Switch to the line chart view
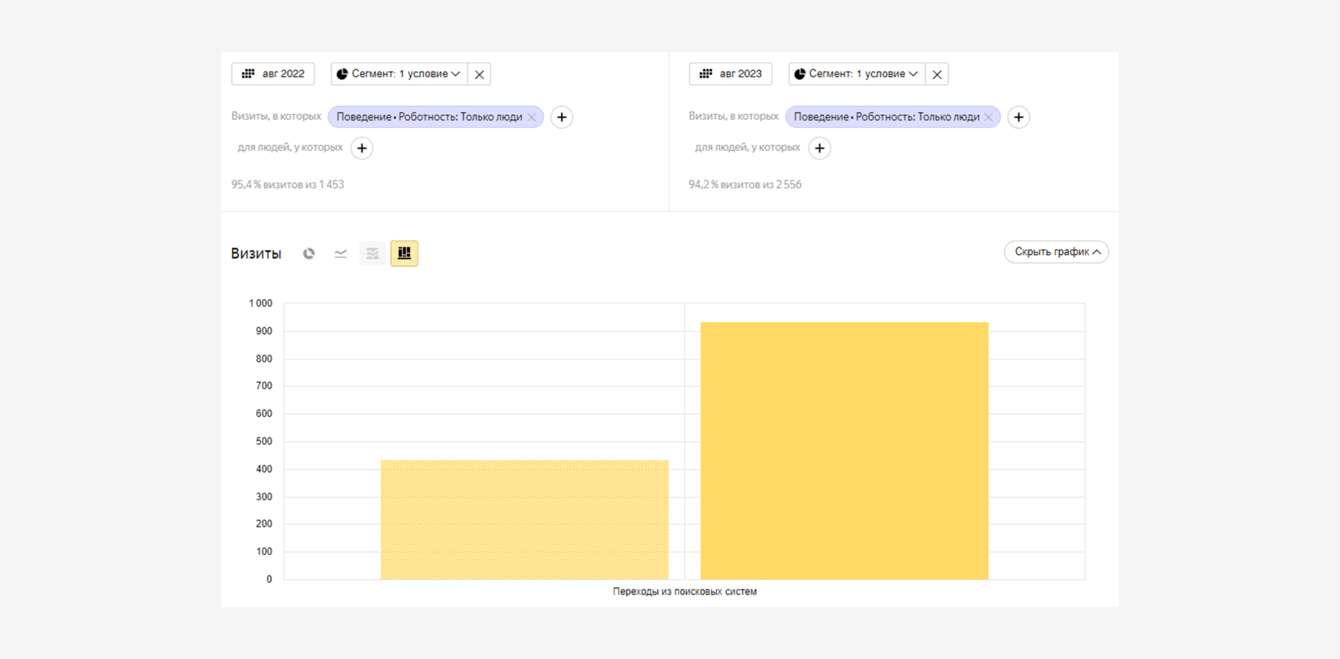Image resolution: width=1340 pixels, height=659 pixels. click(341, 254)
